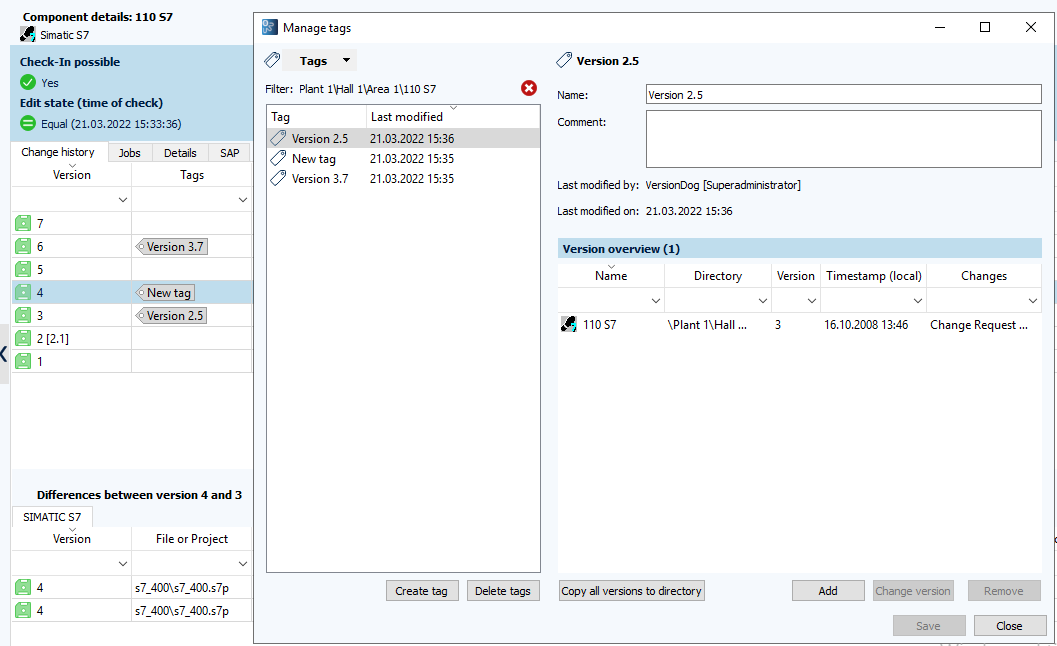This screenshot has width=1057, height=646.
Task: Click the Version 3.7 tag label on version 6
Action: point(171,247)
